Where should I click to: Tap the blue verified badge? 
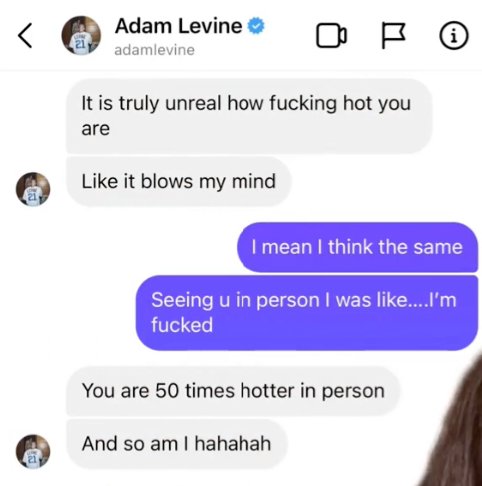tap(256, 26)
